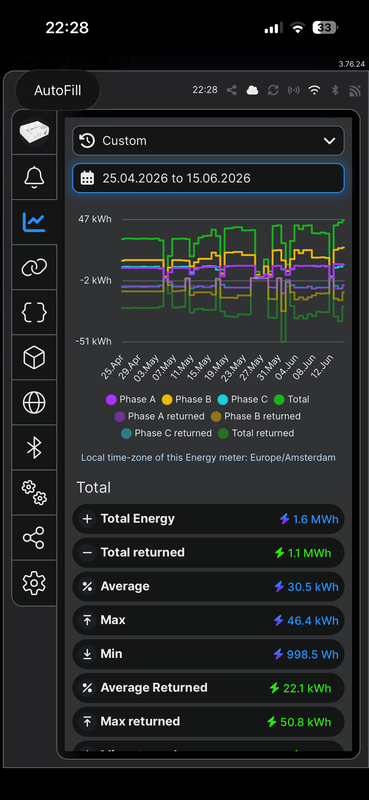Click the refresh sync arrows icon
Image resolution: width=369 pixels, height=800 pixels.
coord(273,90)
